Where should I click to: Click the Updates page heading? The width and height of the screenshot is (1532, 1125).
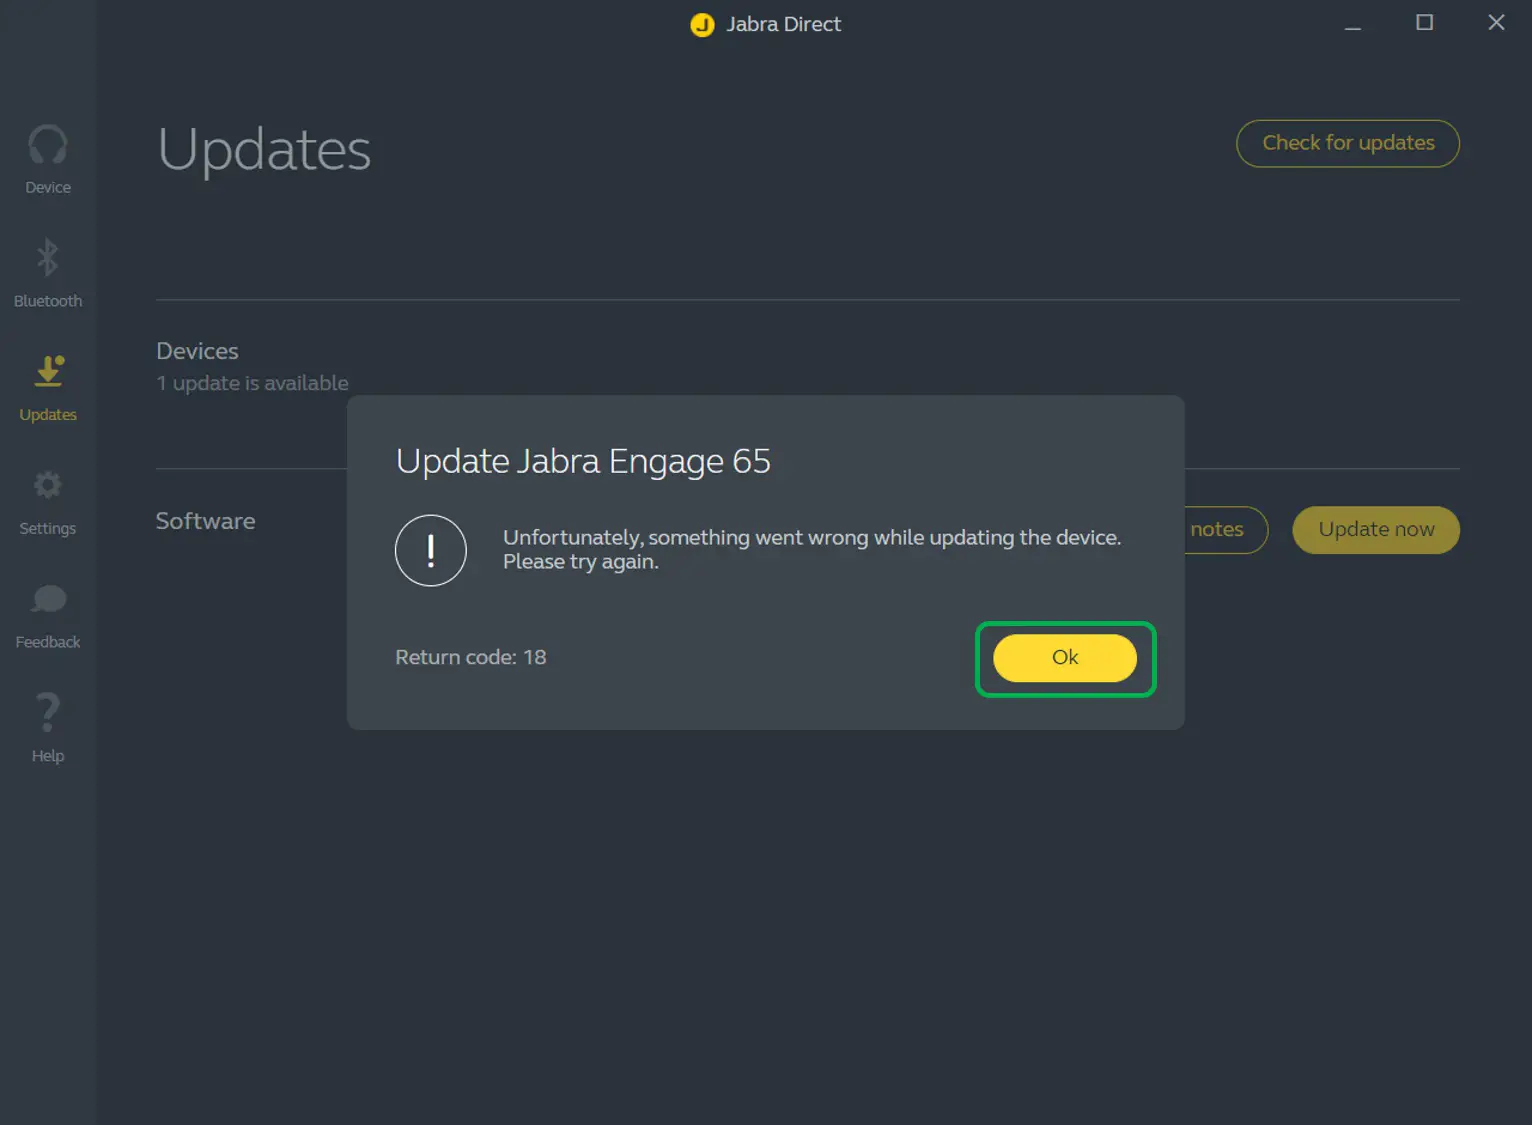click(x=264, y=150)
